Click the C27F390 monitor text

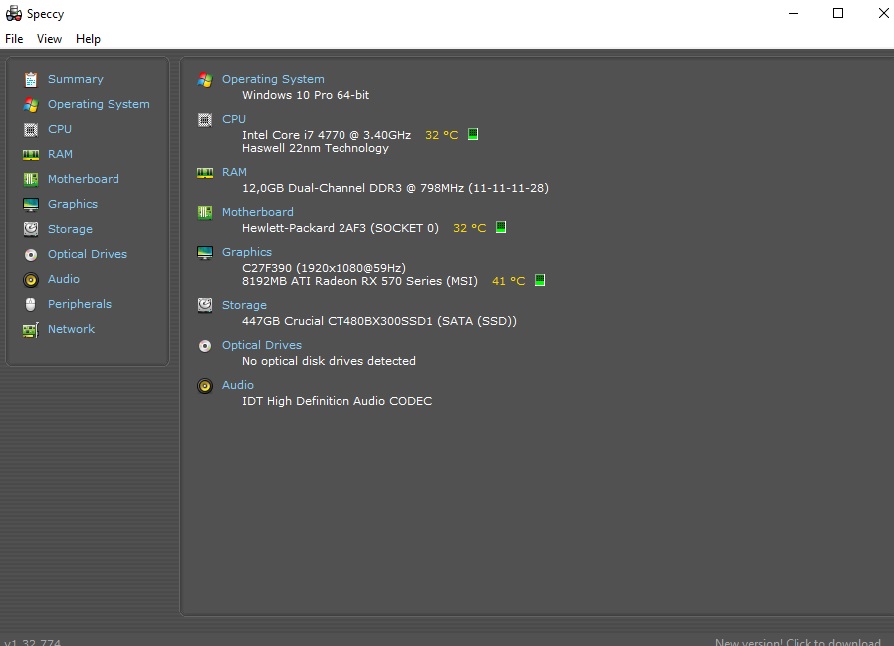click(324, 268)
